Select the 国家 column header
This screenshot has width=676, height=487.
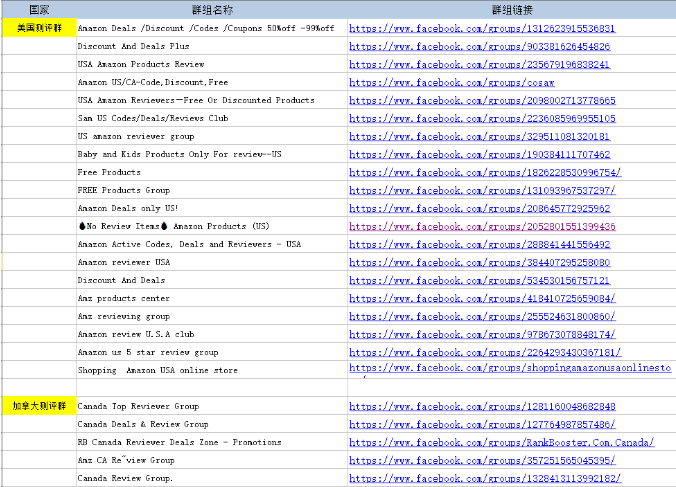[39, 9]
